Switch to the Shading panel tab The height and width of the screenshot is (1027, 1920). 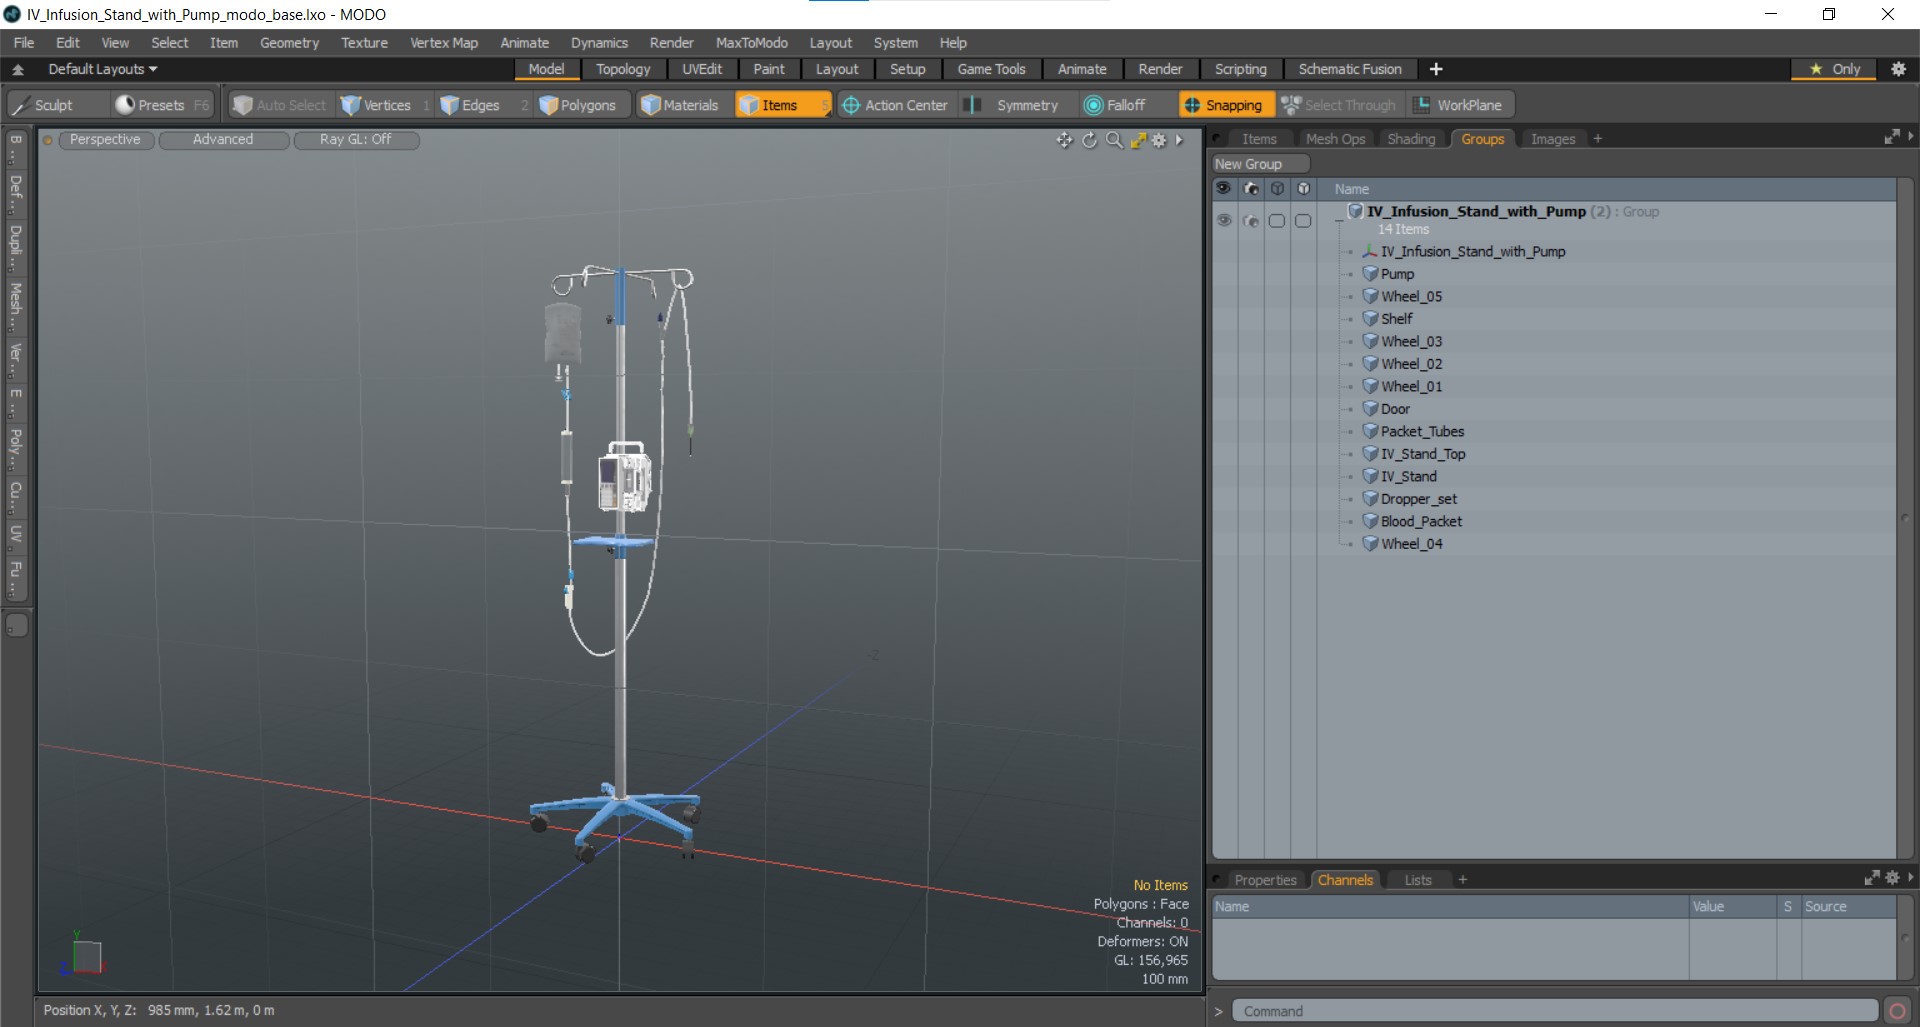click(1411, 139)
